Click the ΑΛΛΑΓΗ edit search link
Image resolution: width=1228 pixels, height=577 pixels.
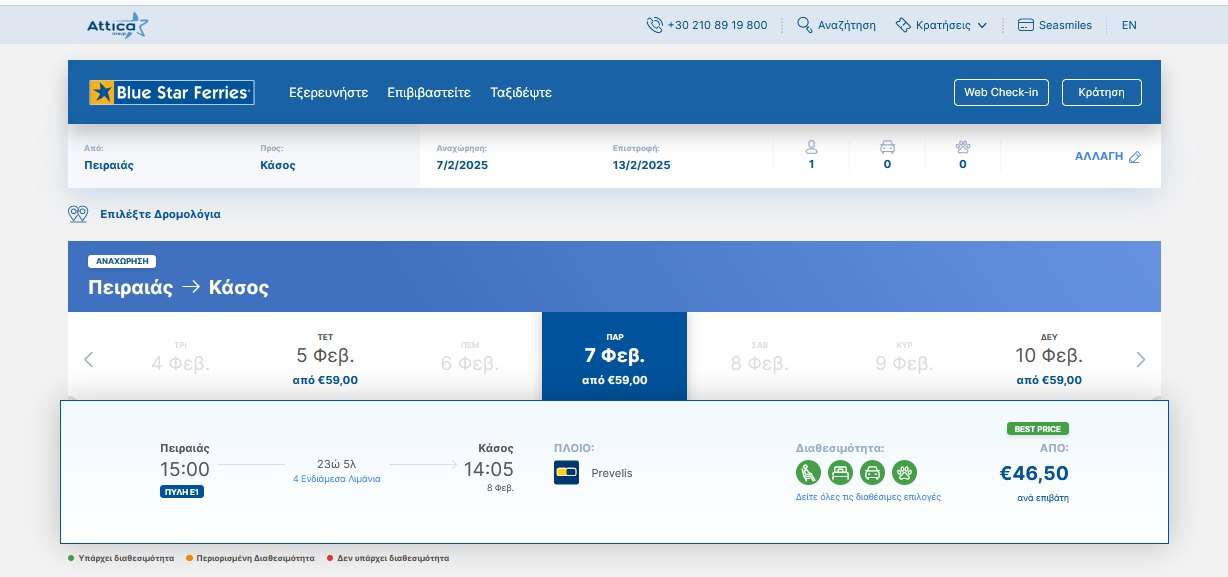click(1107, 157)
